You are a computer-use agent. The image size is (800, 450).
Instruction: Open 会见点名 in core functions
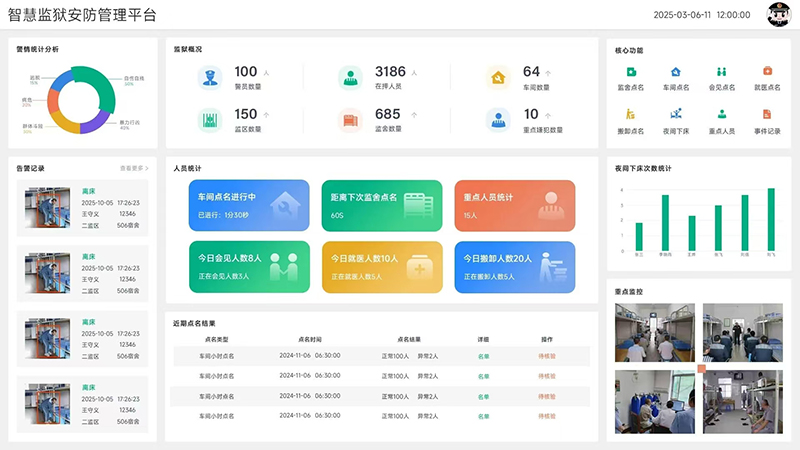coord(721,72)
